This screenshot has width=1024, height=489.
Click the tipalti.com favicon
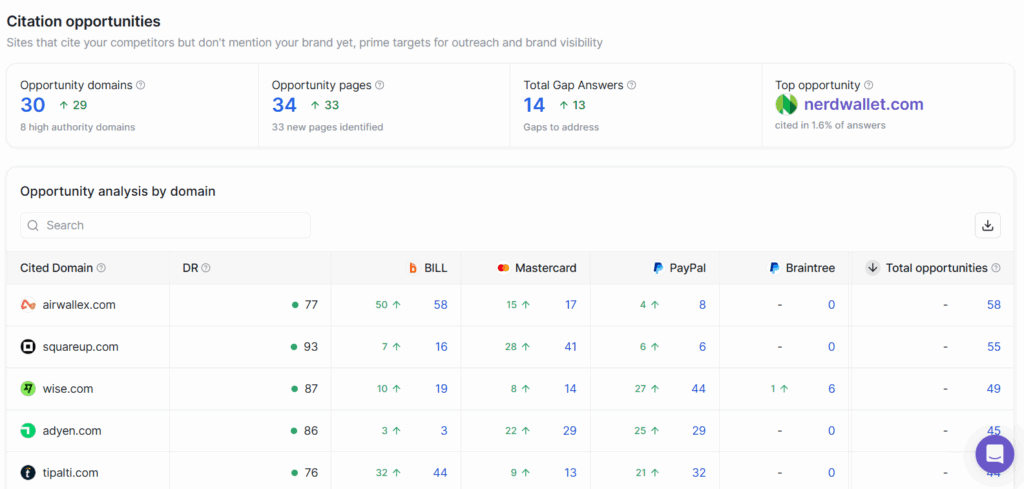(x=27, y=473)
